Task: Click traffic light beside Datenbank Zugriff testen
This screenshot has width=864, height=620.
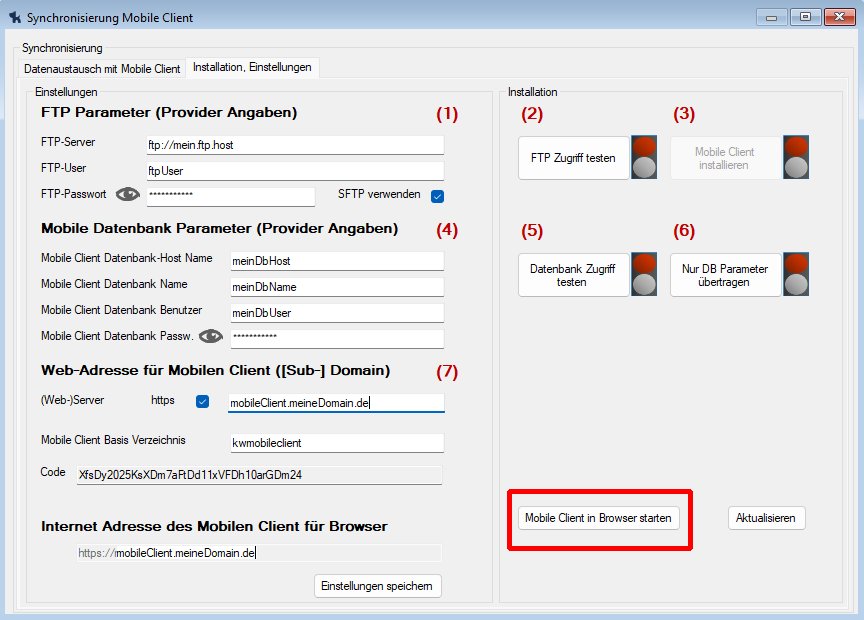Action: 645,274
